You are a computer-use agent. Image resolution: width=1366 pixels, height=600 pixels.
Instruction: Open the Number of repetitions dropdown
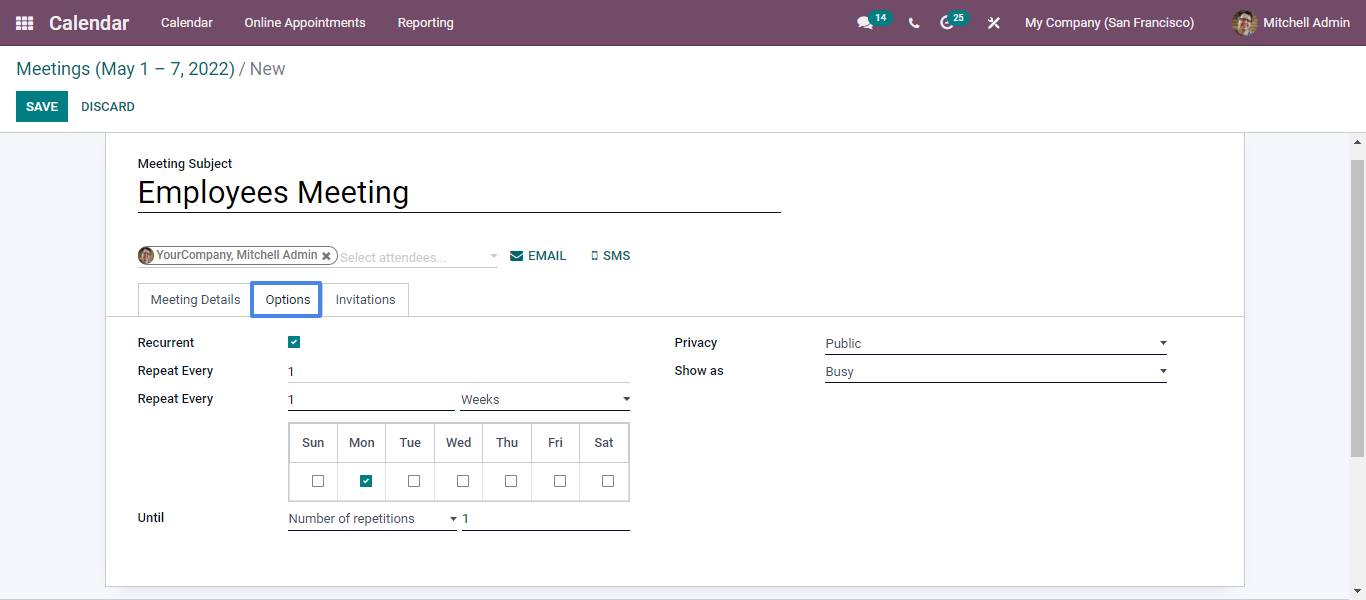(372, 519)
